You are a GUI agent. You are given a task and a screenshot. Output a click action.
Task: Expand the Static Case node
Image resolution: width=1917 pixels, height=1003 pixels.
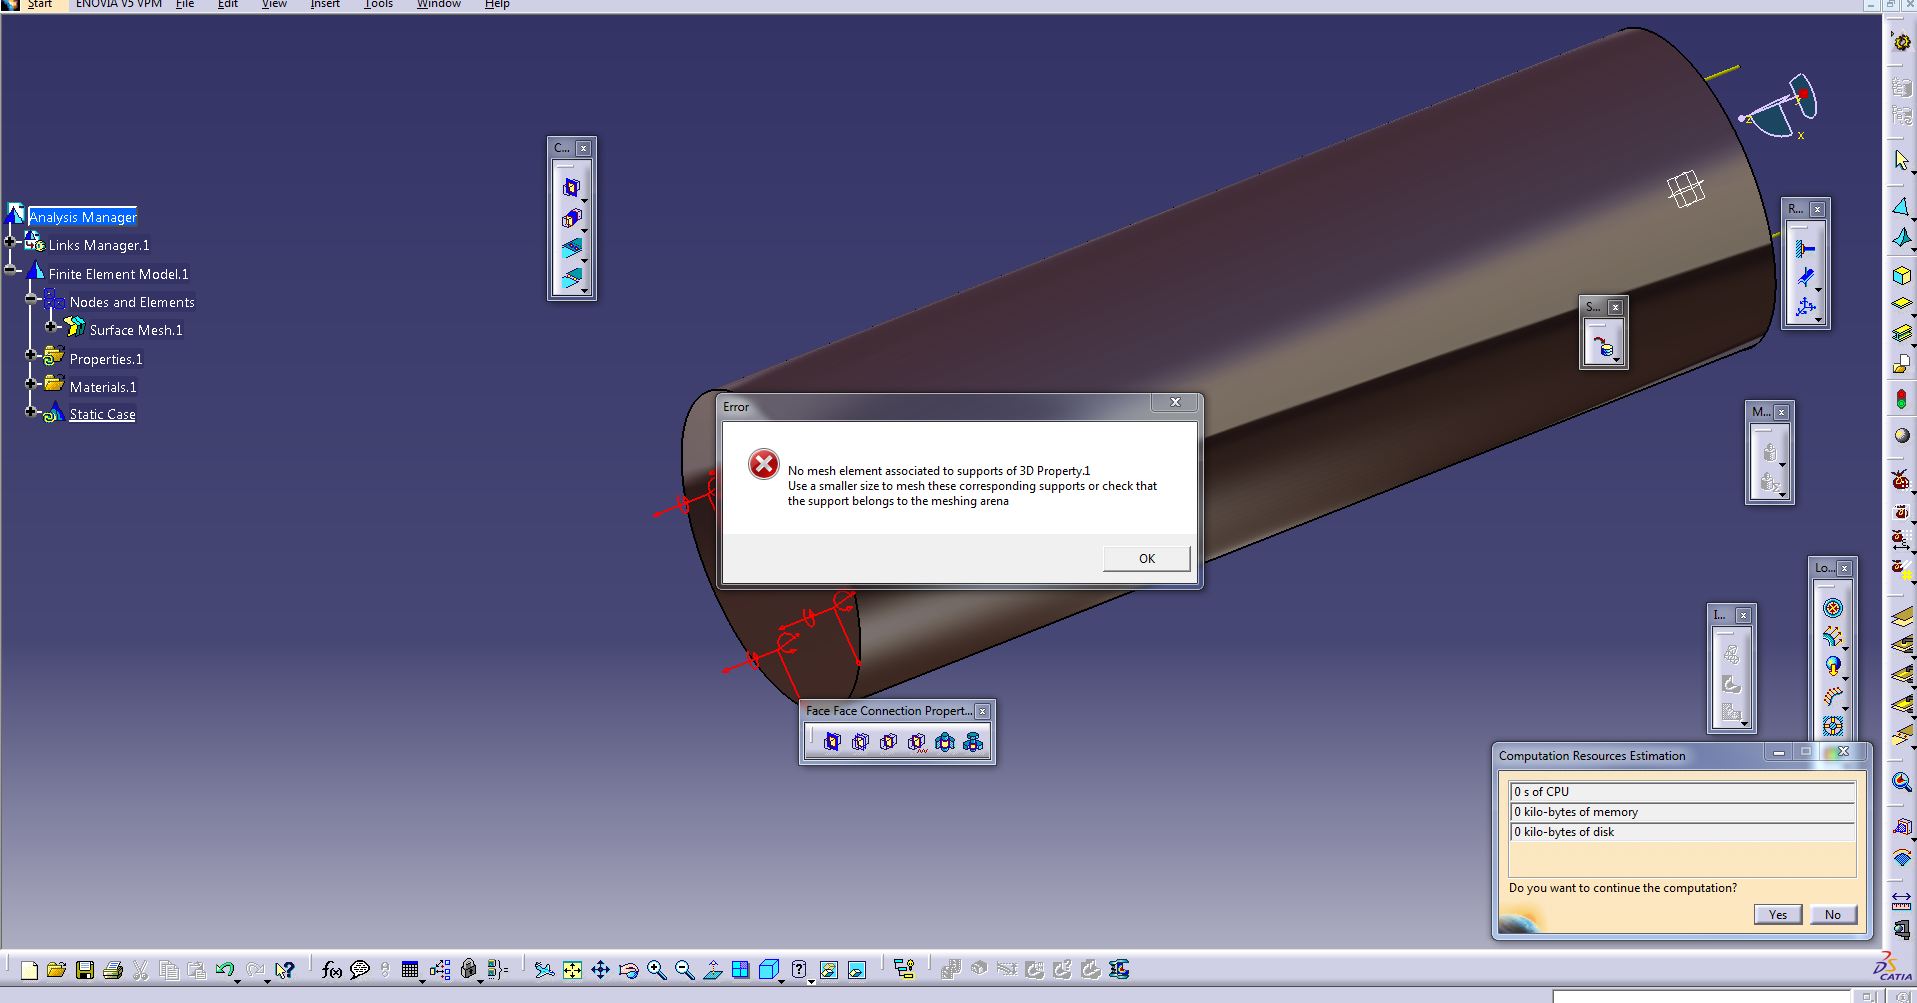pyautogui.click(x=31, y=411)
